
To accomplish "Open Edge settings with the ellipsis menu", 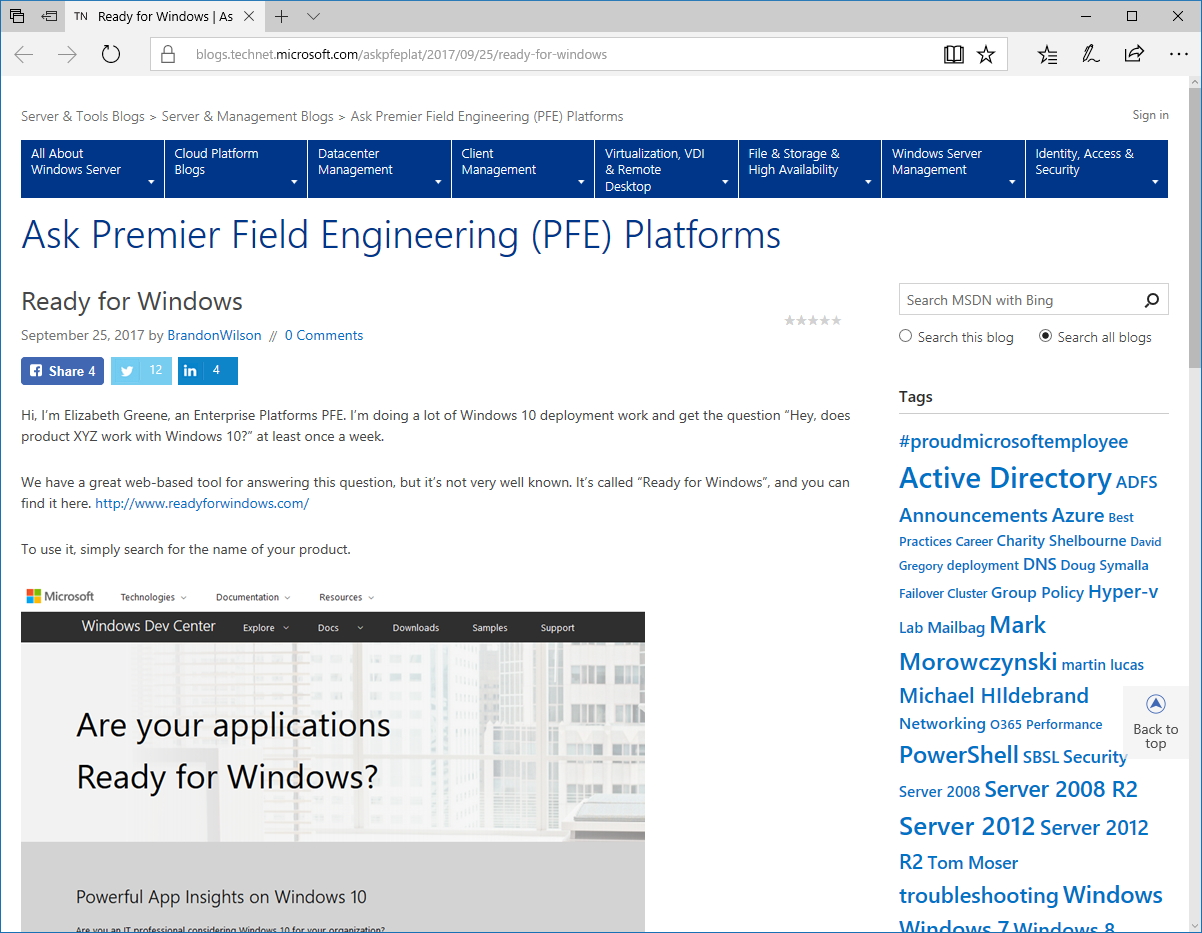I will (x=1179, y=55).
